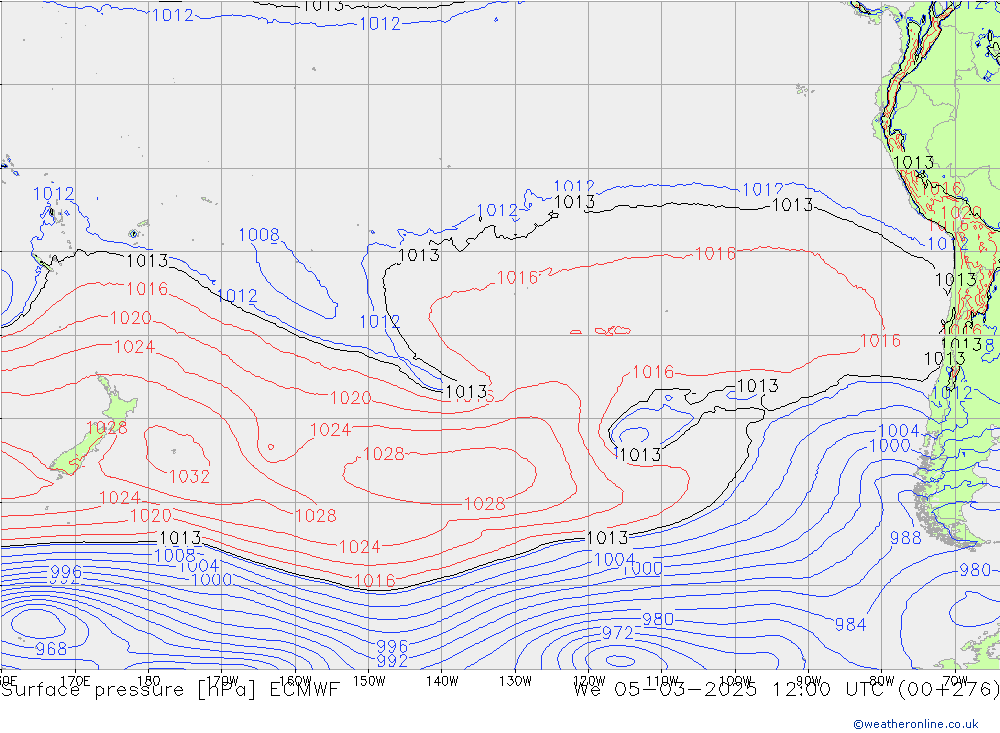The image size is (1000, 733).
Task: Click the 130W longitude axis label
Action: click(515, 681)
